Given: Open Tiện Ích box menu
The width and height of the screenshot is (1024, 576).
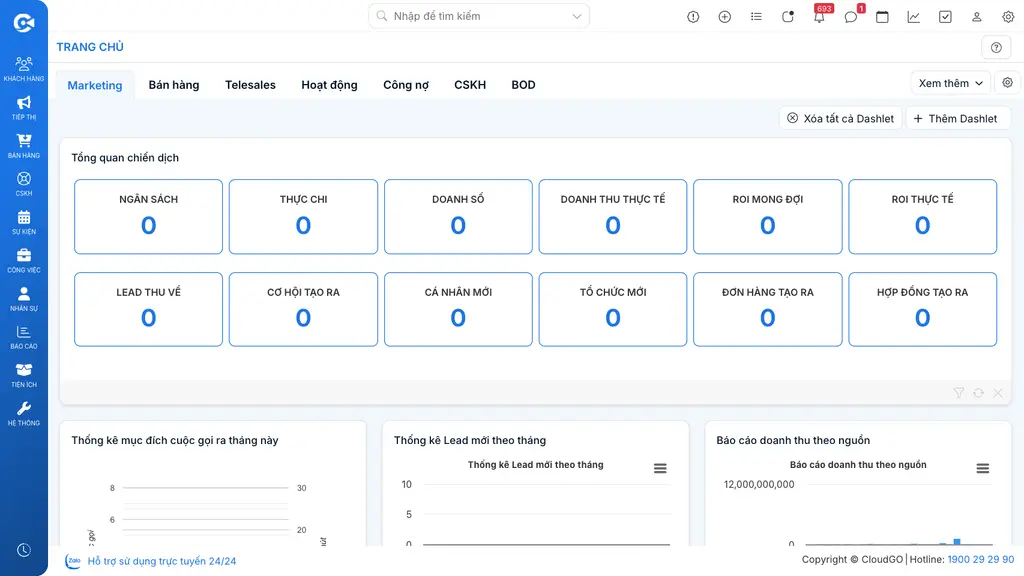Looking at the screenshot, I should 24,375.
